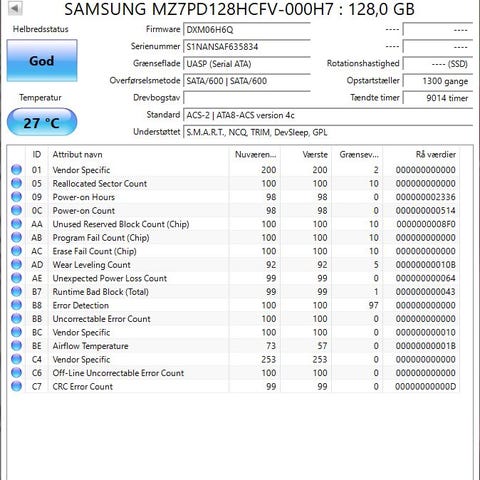Screen dimensions: 480x480
Task: Go to previous disk using left arrow
Action: point(15,8)
